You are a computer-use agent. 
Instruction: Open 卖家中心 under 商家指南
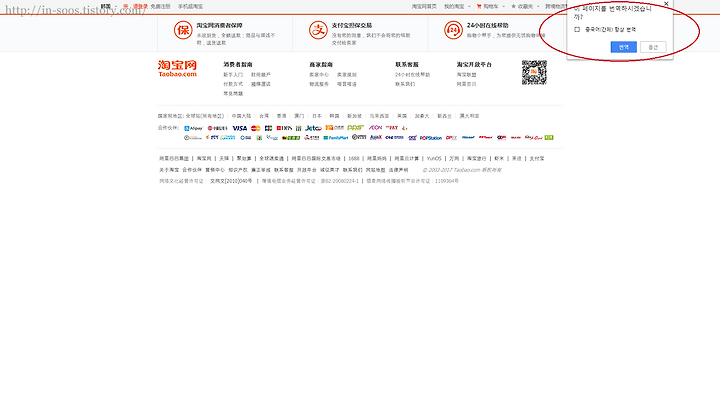319,74
